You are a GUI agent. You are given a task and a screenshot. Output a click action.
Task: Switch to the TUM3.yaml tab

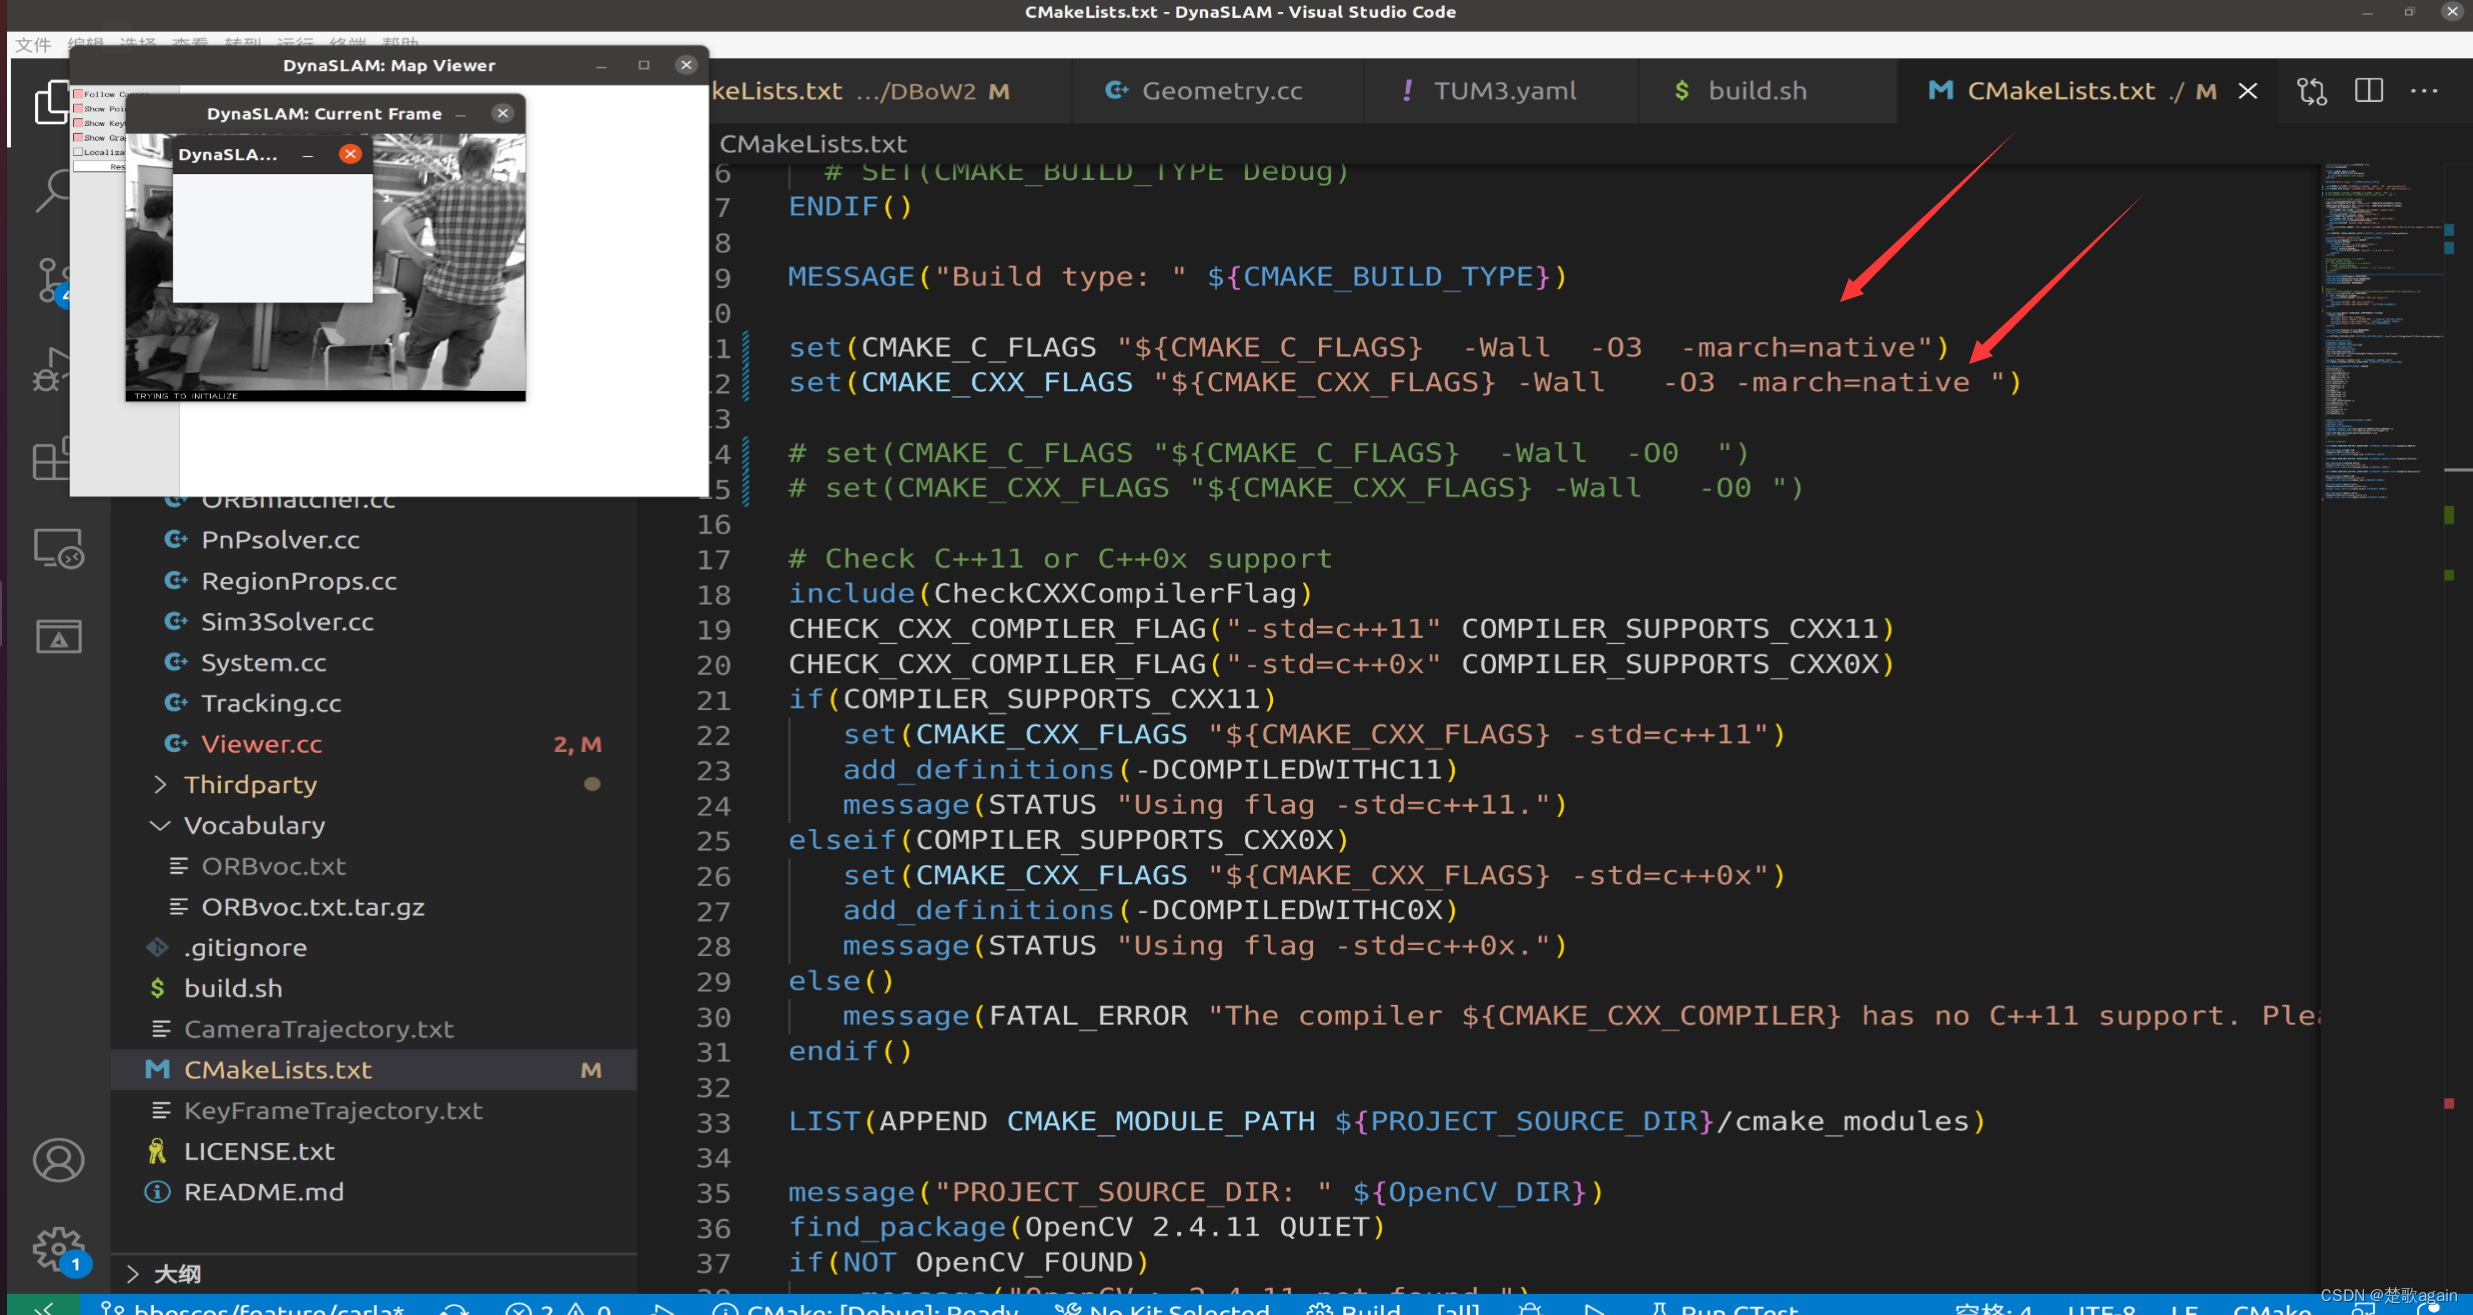click(1504, 91)
